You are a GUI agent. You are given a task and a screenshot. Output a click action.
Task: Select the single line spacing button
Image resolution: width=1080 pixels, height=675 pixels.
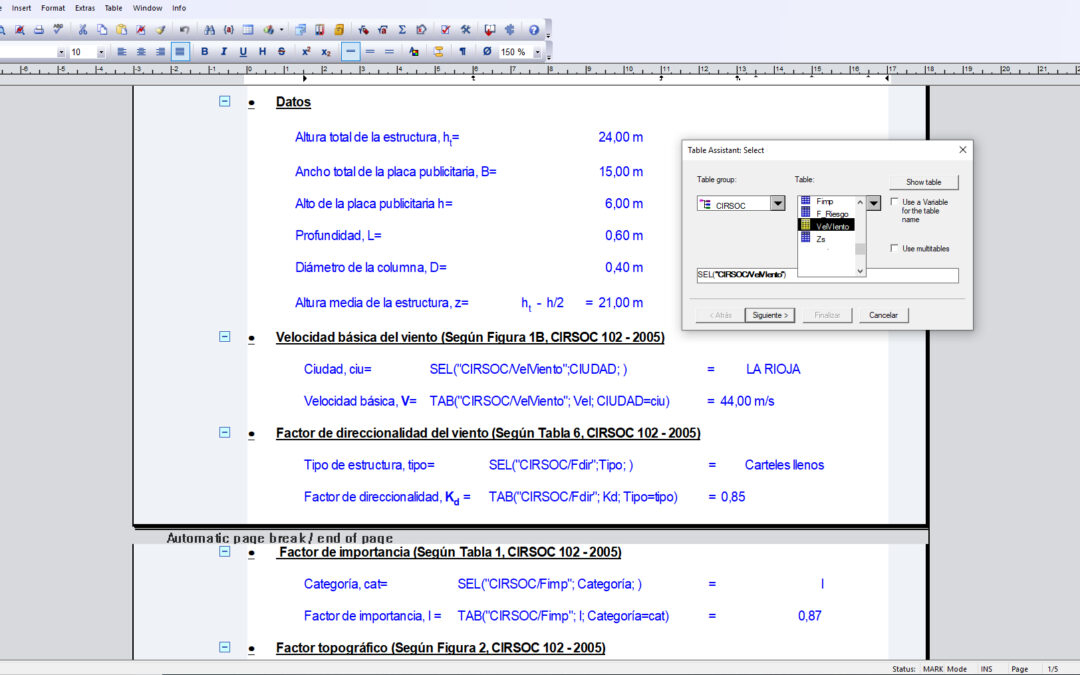pos(351,52)
